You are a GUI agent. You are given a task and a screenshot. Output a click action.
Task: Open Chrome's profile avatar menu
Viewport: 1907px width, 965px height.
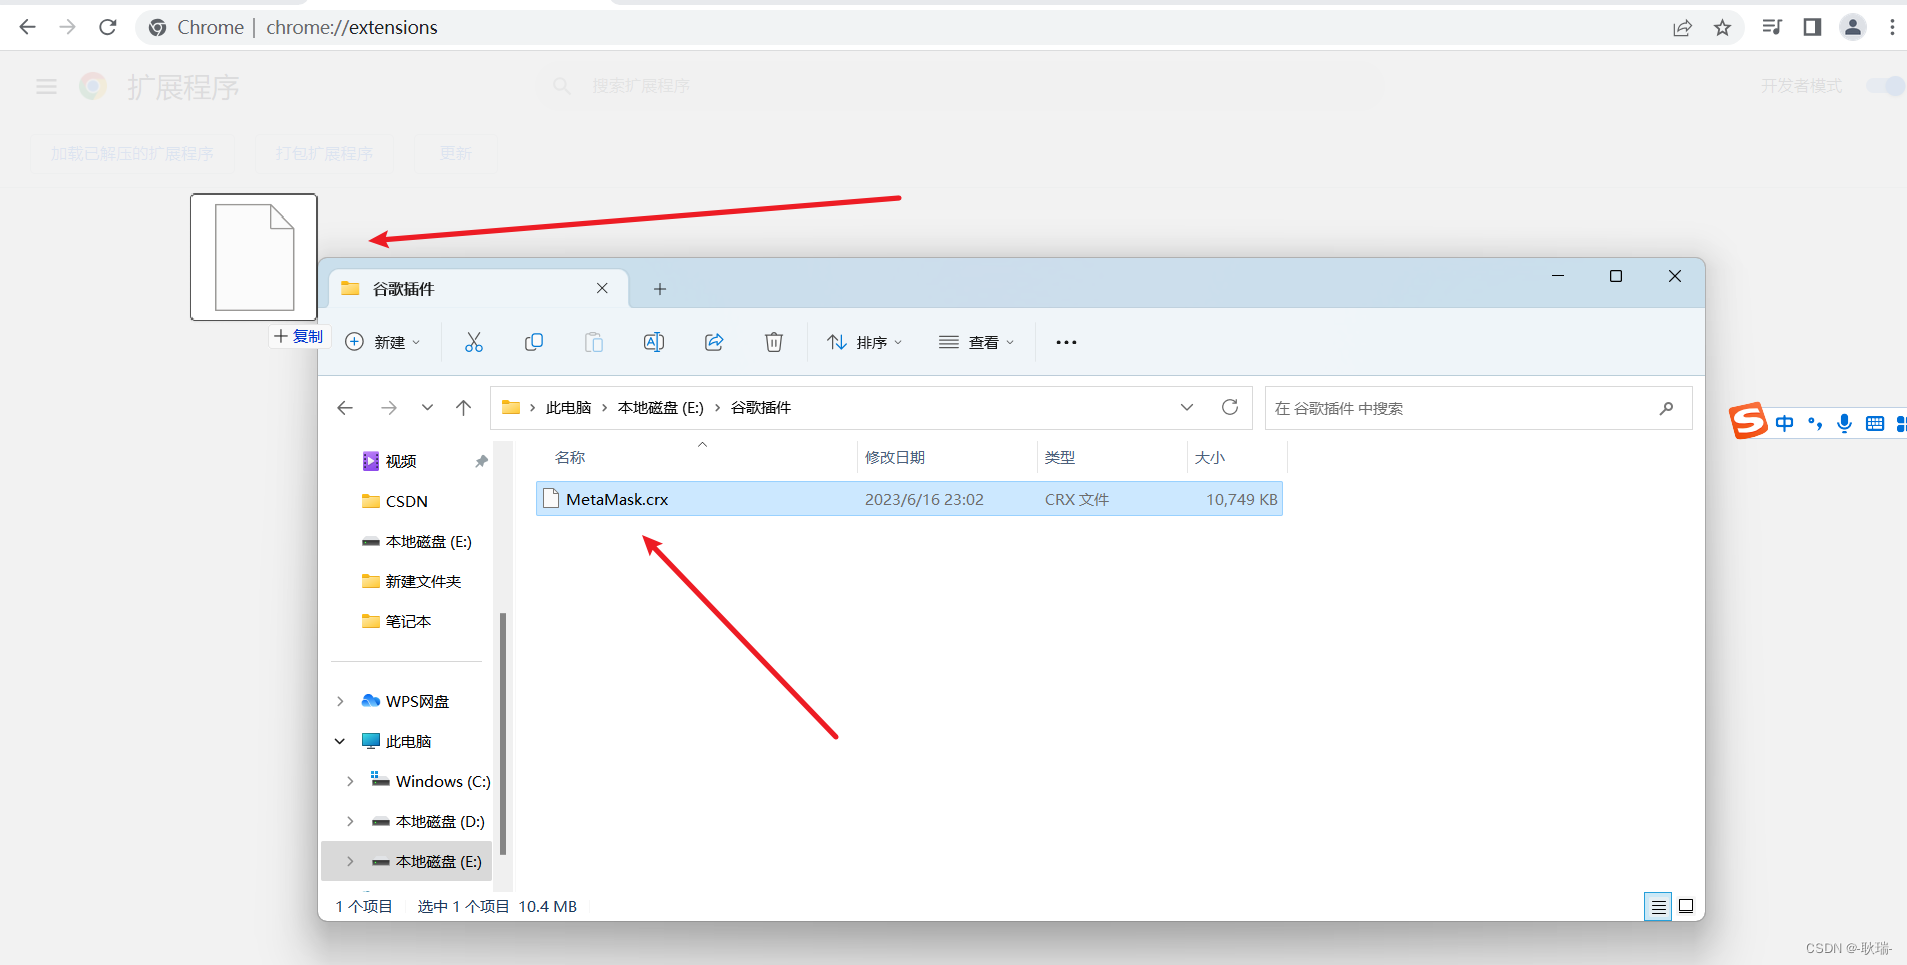1853,27
